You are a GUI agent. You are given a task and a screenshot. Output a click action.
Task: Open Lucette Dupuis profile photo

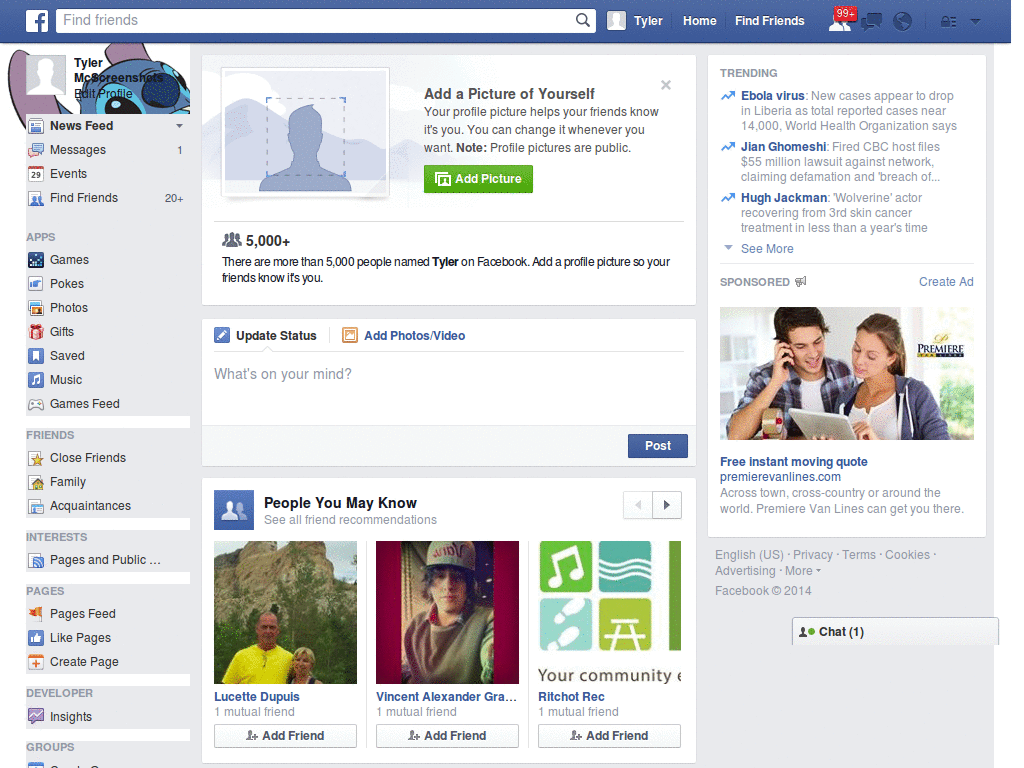[285, 613]
